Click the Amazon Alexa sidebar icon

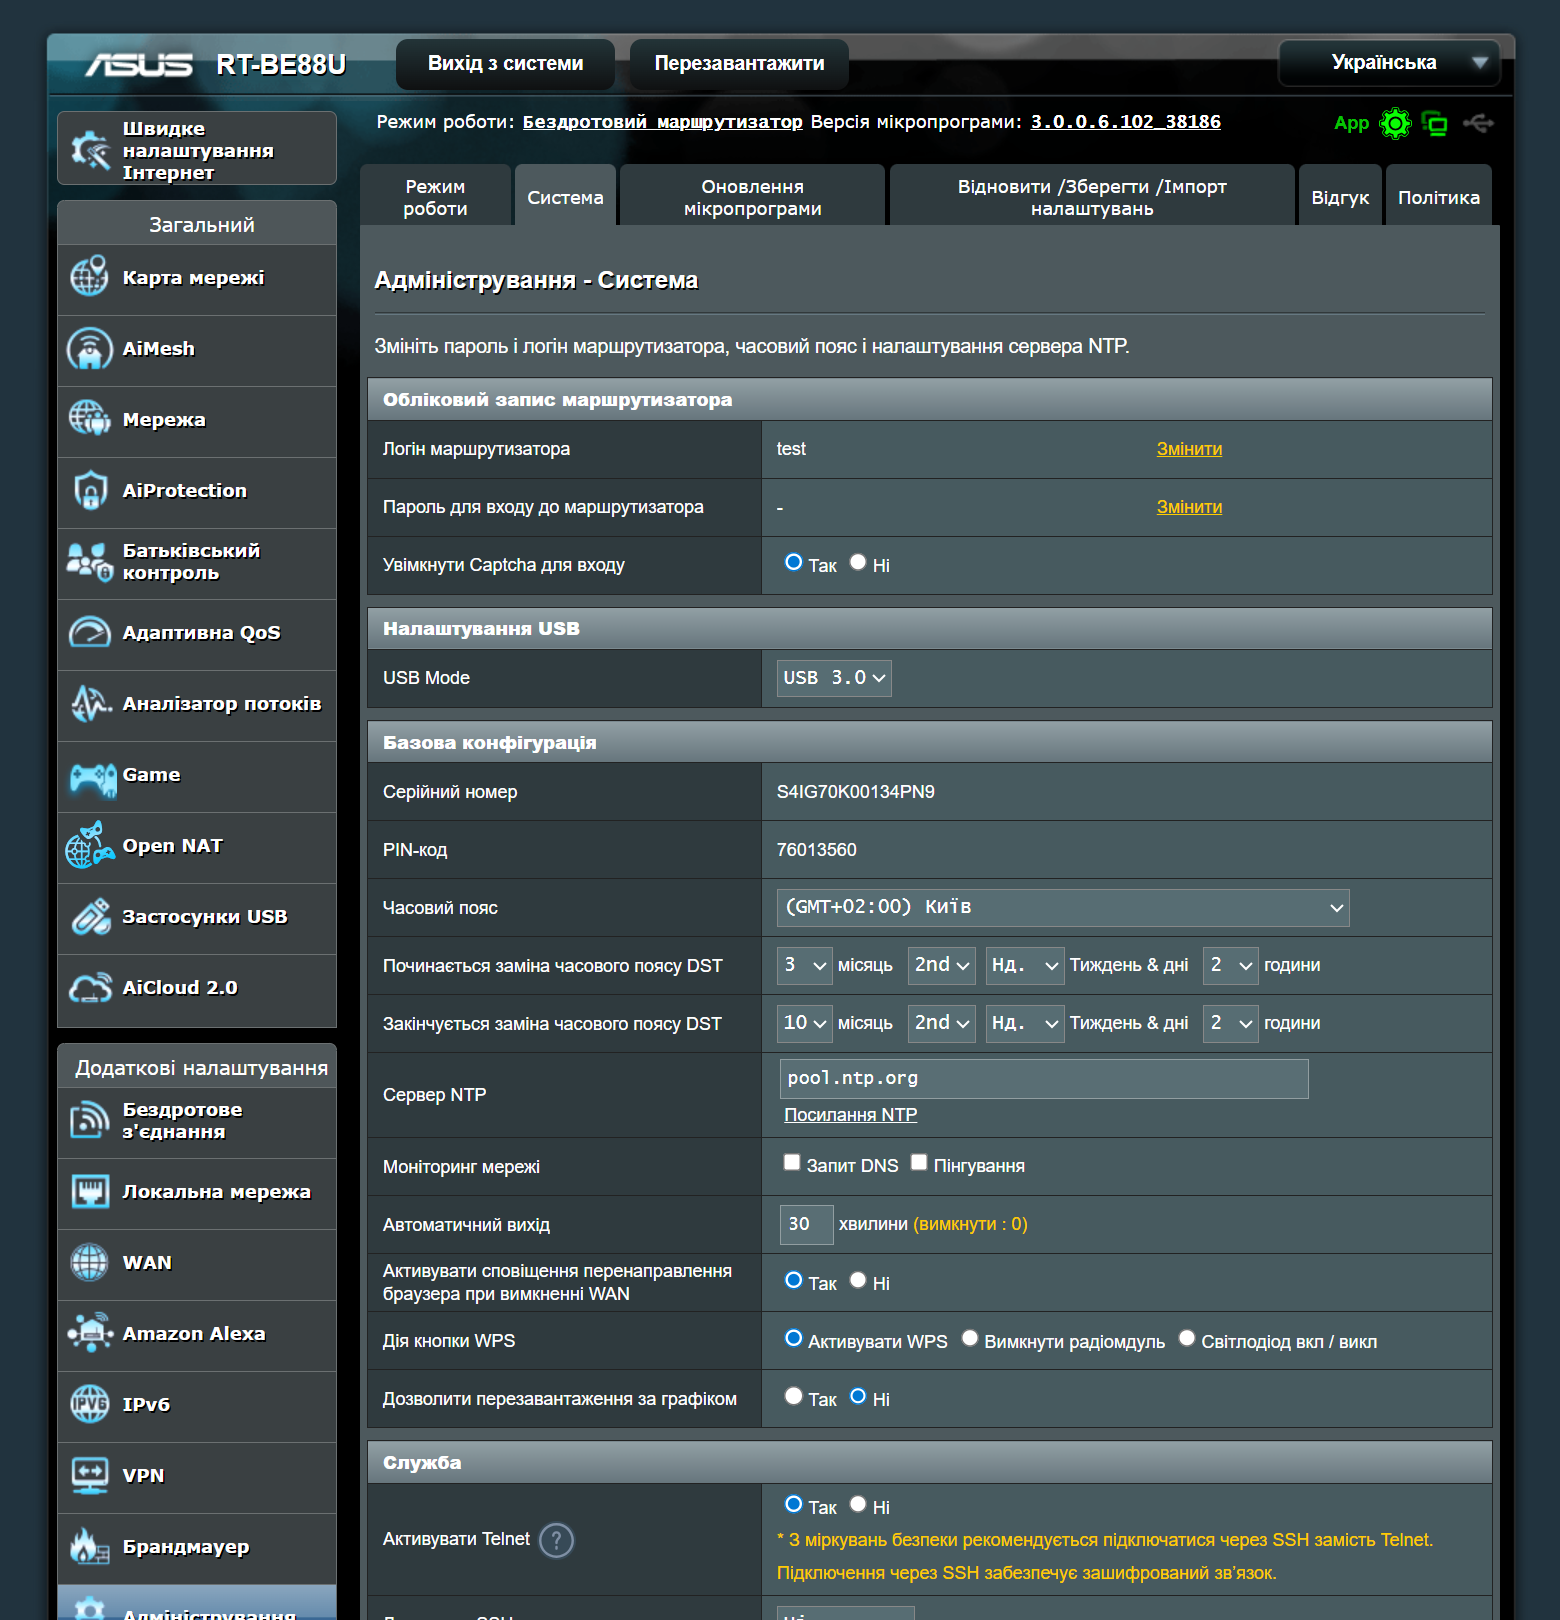(x=90, y=1334)
